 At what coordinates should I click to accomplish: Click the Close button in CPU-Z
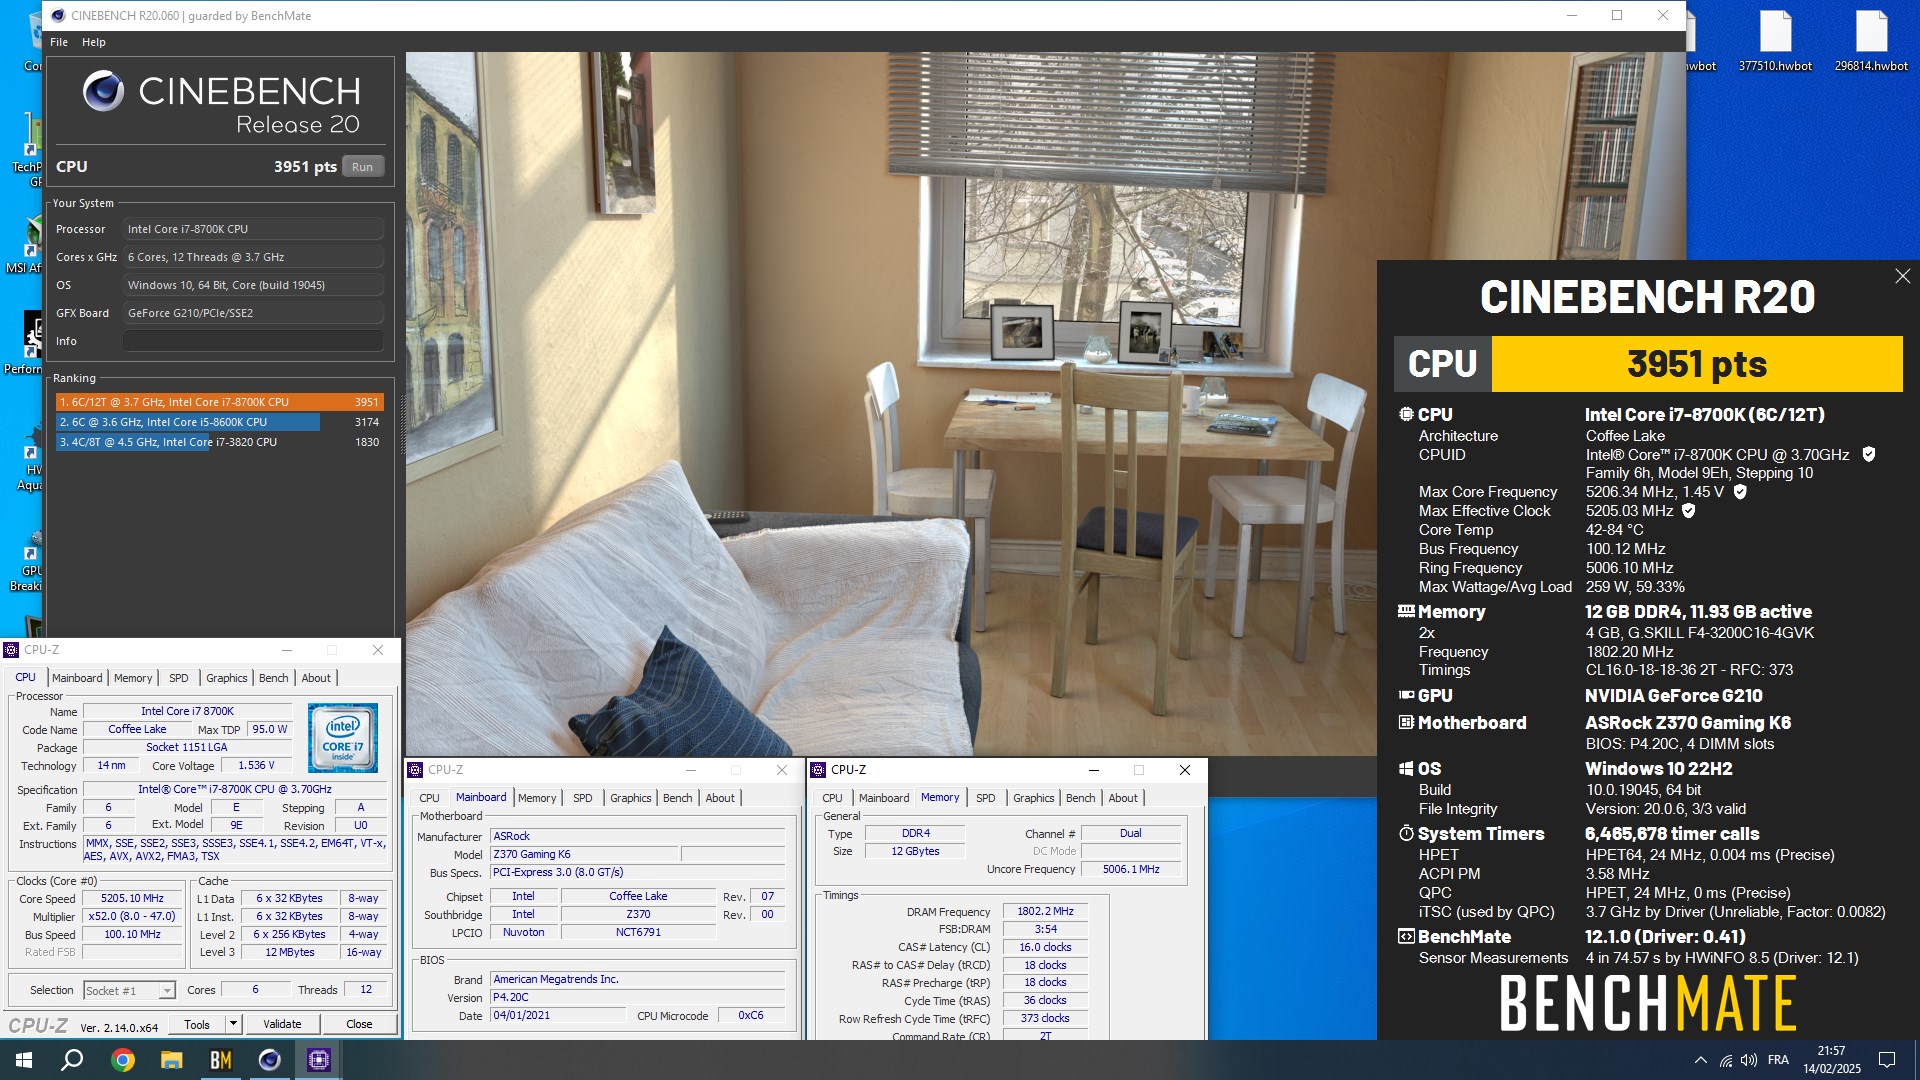pos(359,1024)
